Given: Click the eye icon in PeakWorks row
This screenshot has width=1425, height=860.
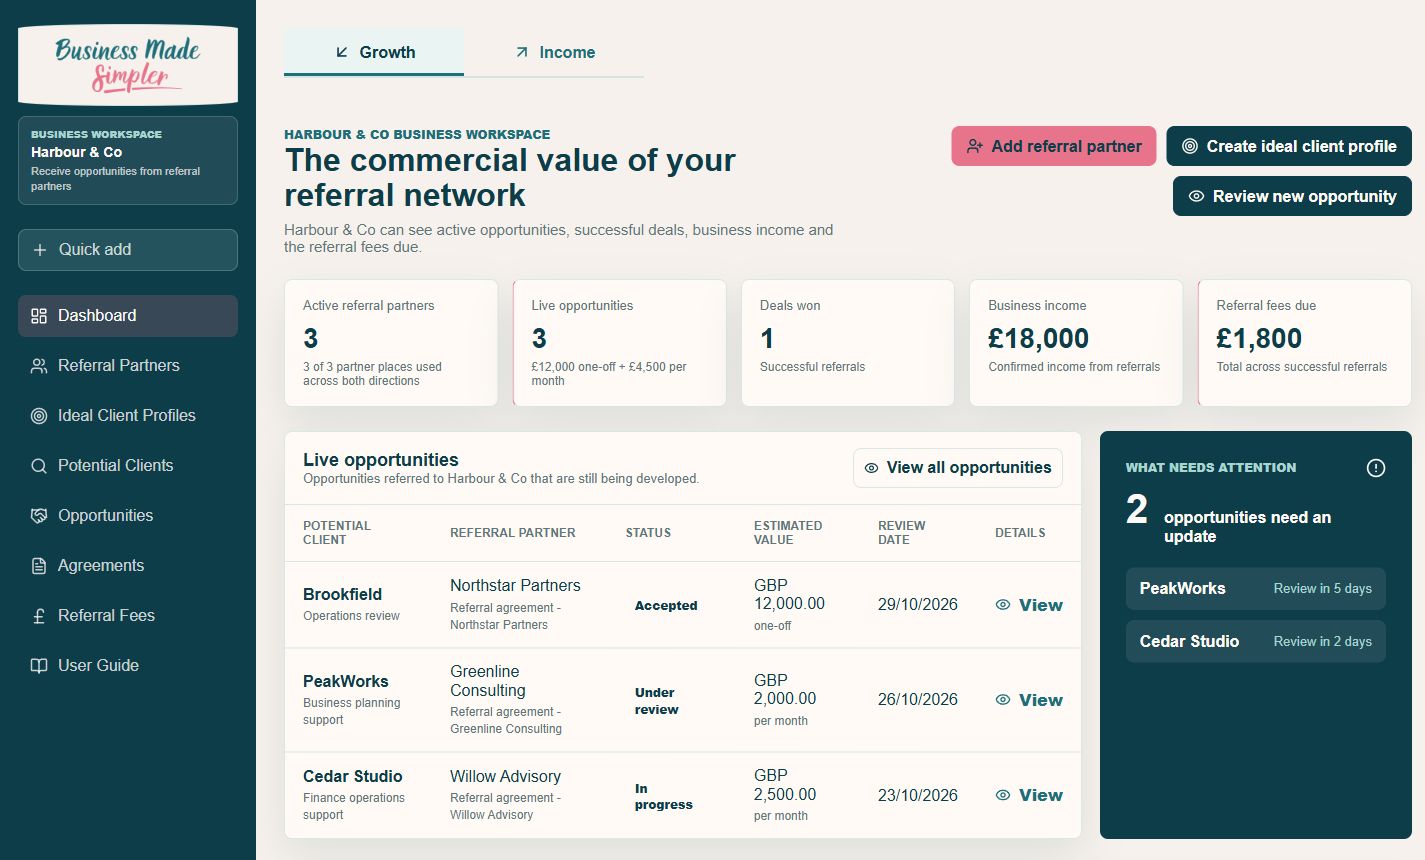Looking at the screenshot, I should click(x=1003, y=700).
